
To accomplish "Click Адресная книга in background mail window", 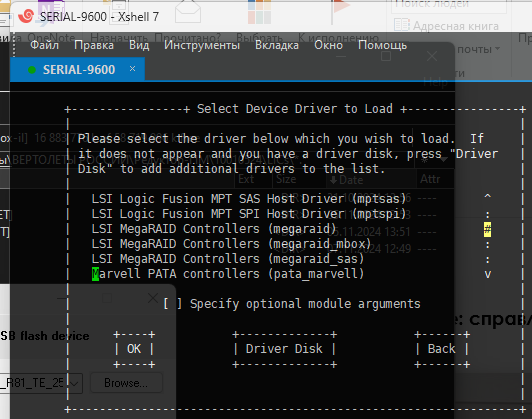I will [x=456, y=26].
